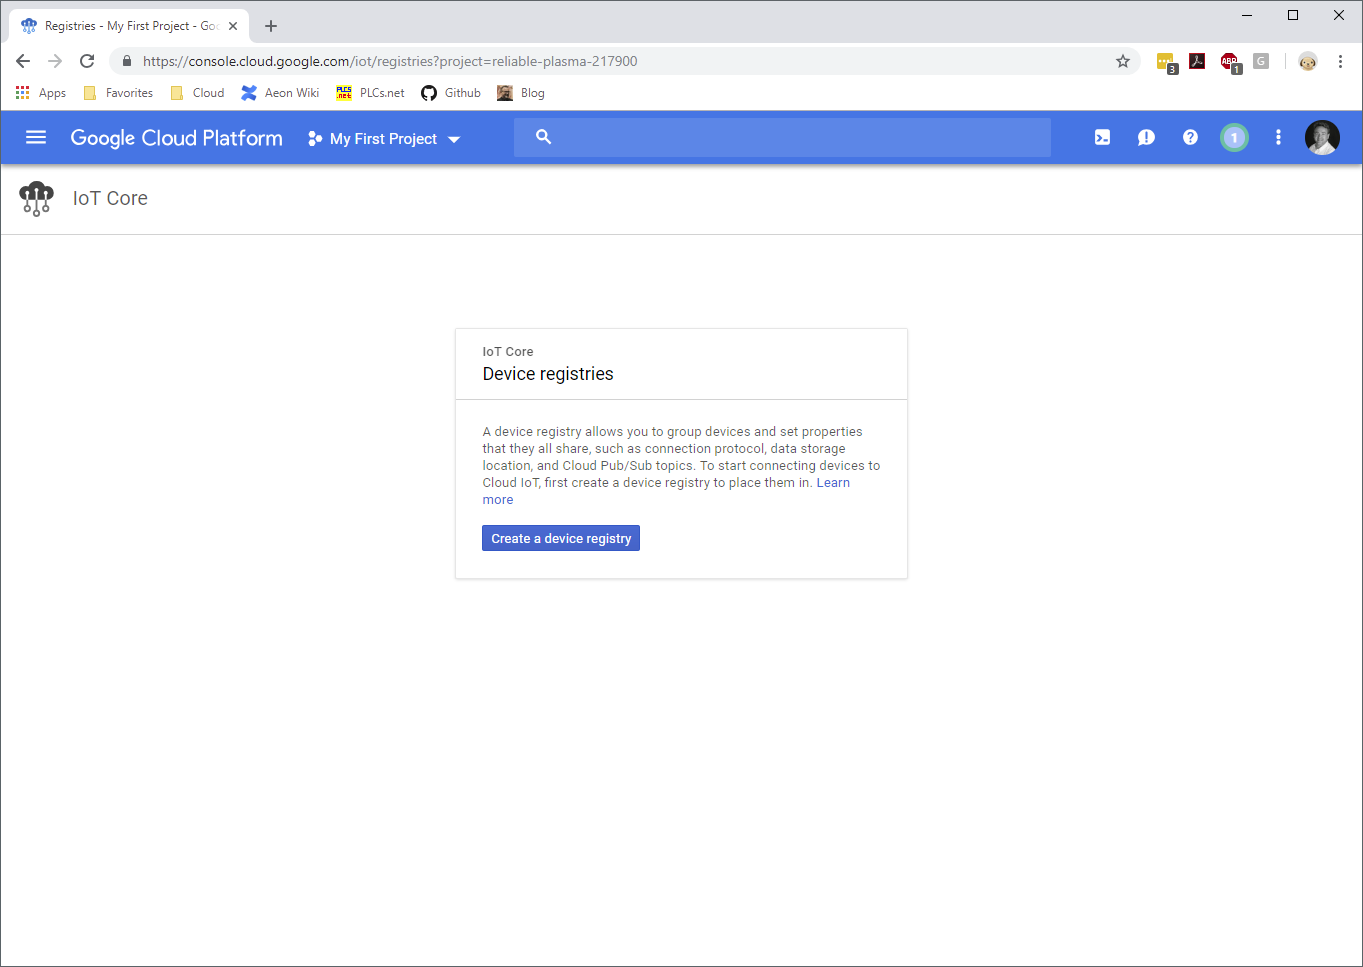Click the Google Cloud Platform logo text
Screen dimensions: 1363x967
pyautogui.click(x=176, y=138)
